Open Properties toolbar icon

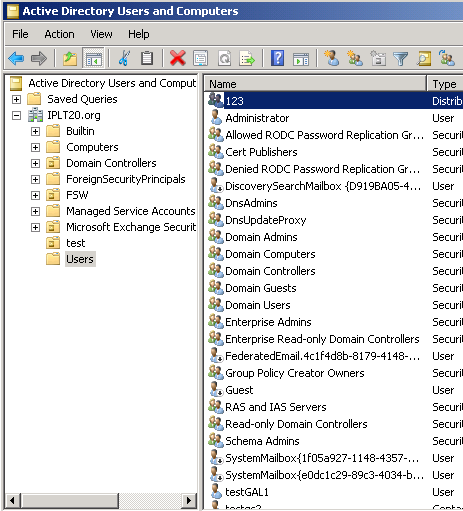coord(200,59)
